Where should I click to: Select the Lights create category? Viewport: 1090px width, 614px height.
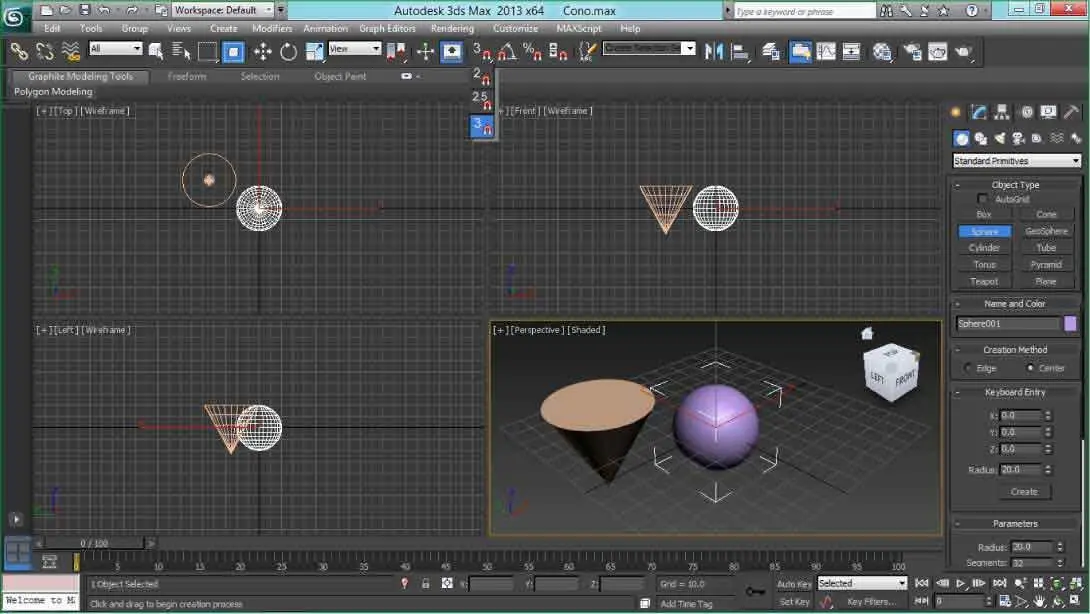coord(1000,138)
